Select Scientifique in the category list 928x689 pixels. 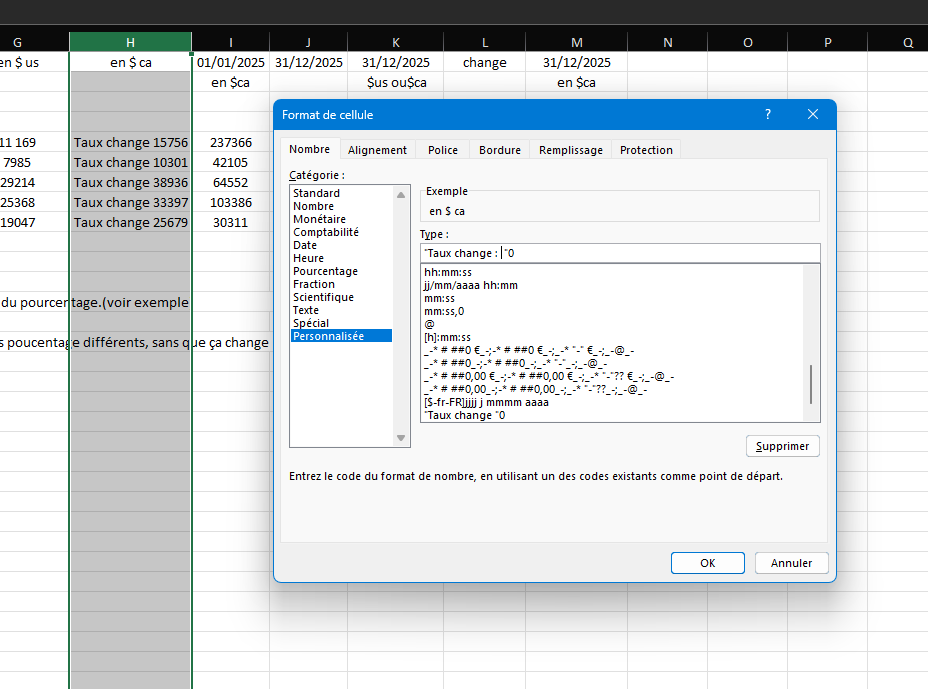coord(323,297)
